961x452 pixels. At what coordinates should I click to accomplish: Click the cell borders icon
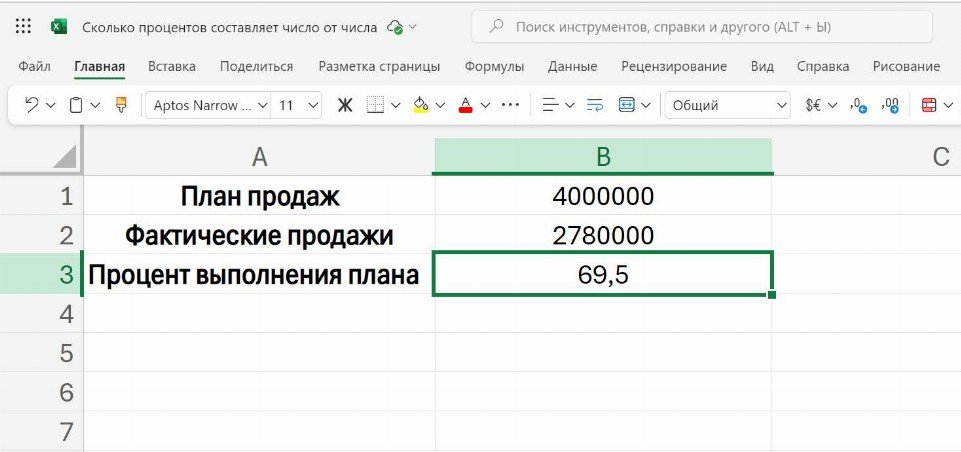[x=376, y=105]
